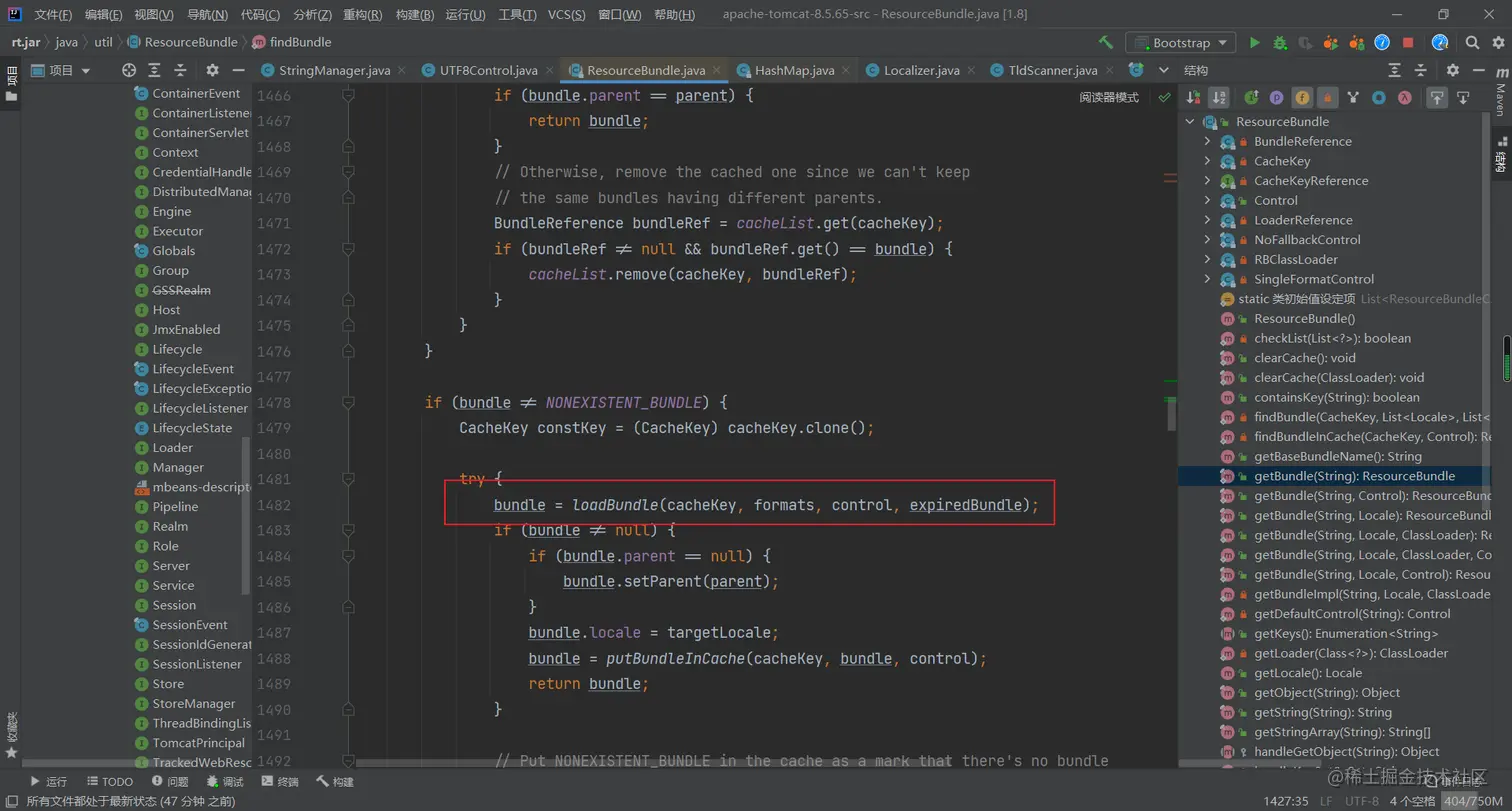Expand all nodes in Project panel

[155, 70]
